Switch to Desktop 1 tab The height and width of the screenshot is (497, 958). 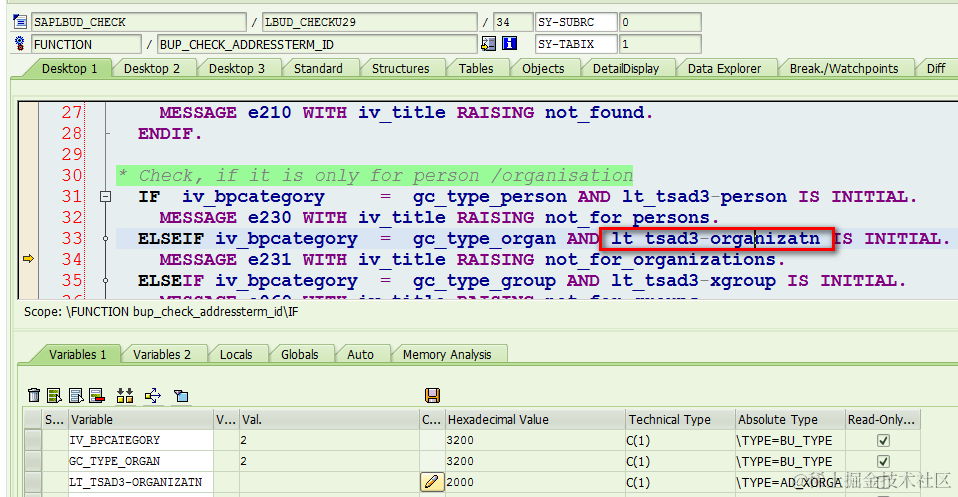pyautogui.click(x=69, y=68)
